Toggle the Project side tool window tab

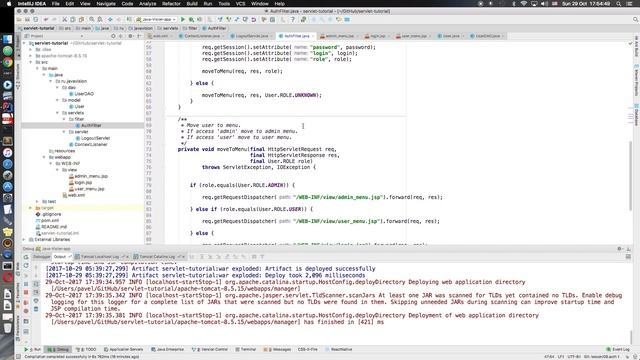coord(18,47)
